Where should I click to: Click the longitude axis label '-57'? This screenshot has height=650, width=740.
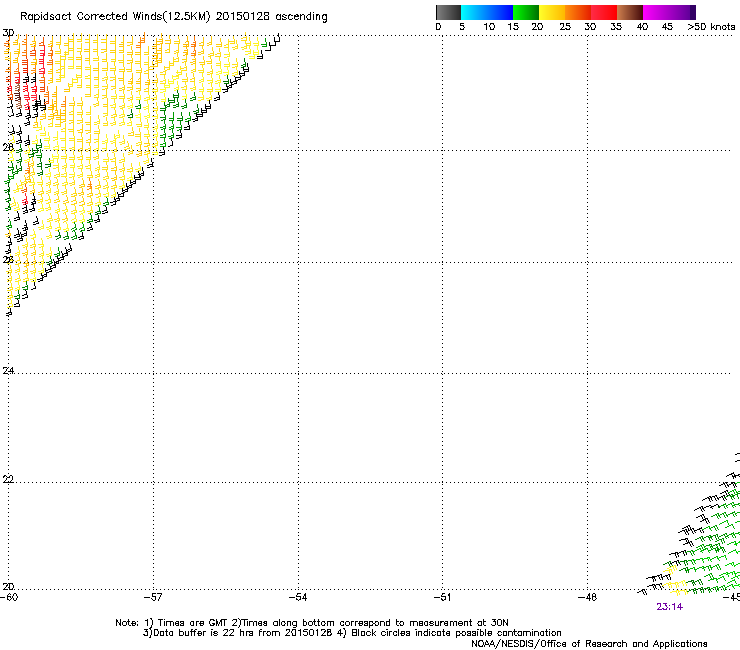point(153,598)
